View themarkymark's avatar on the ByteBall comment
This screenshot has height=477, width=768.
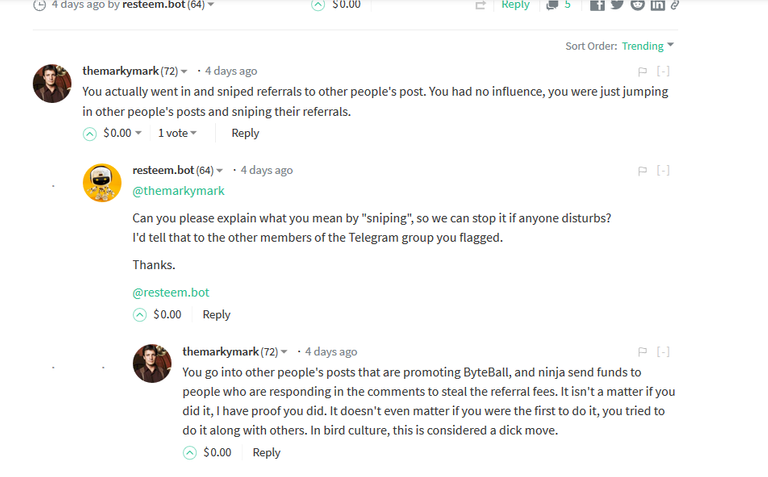tap(152, 363)
